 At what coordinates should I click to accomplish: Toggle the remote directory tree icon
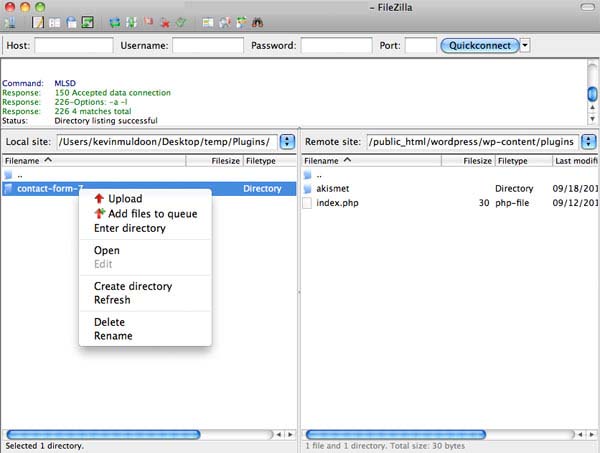coord(71,23)
